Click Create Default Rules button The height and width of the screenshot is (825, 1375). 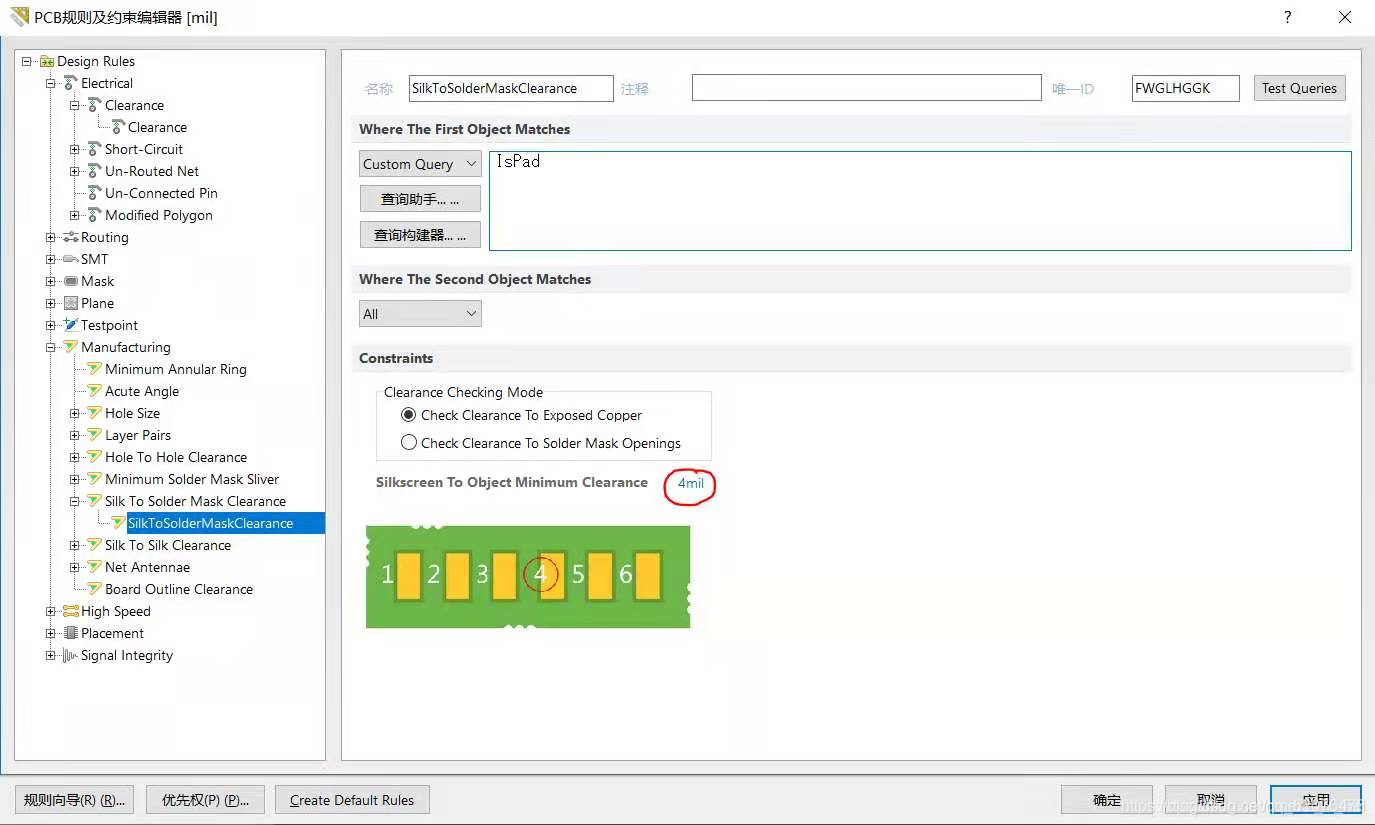352,800
